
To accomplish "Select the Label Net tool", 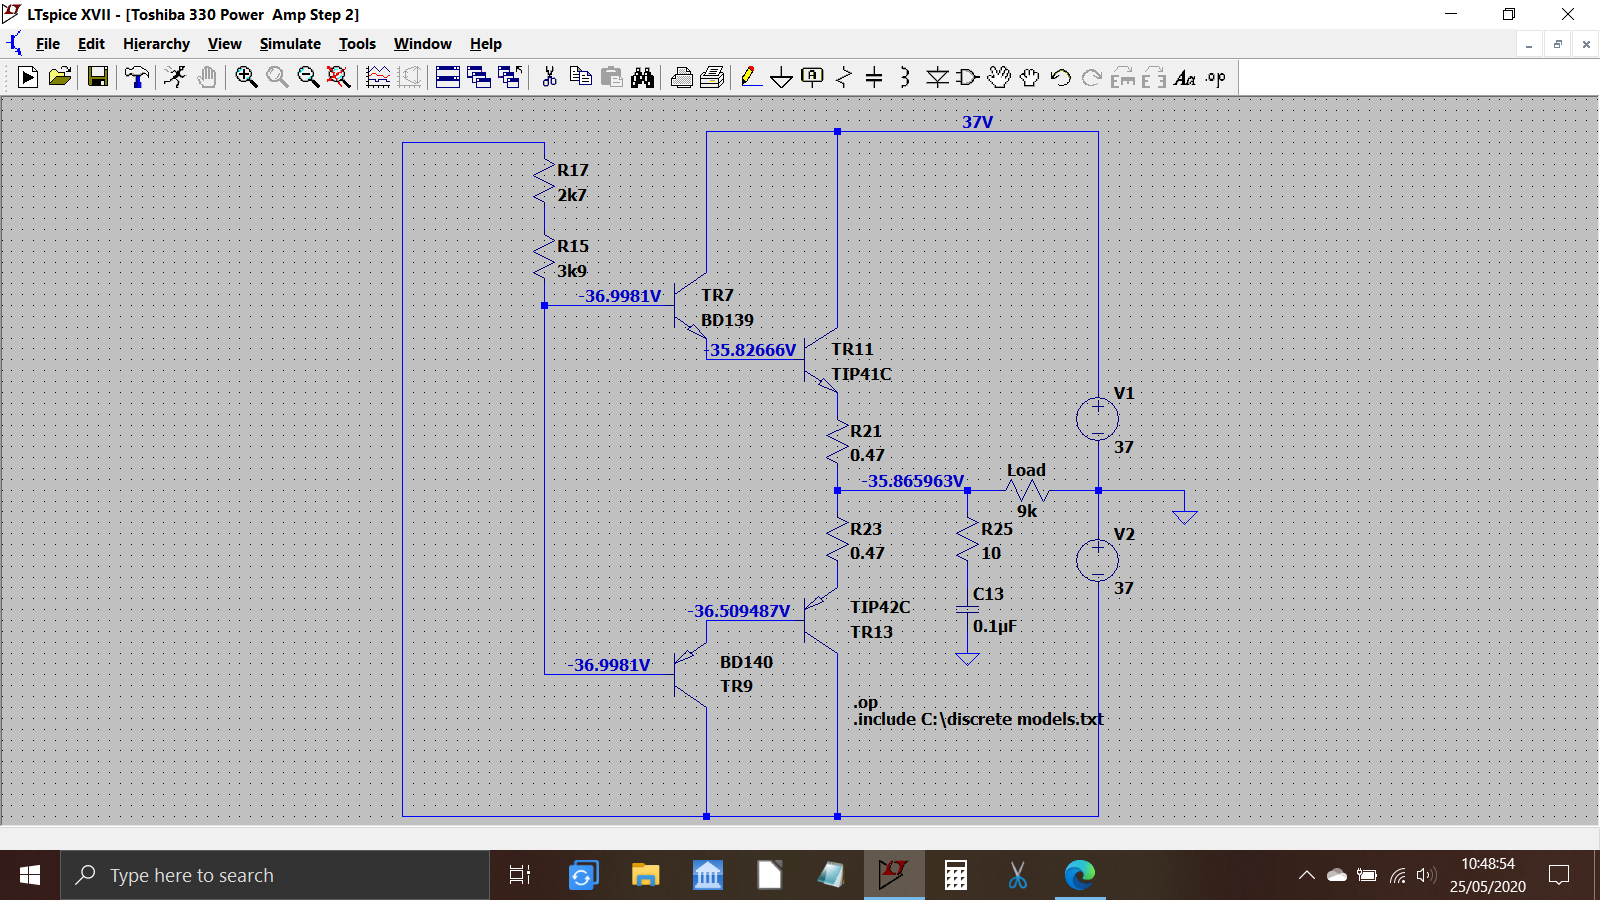I will tap(813, 77).
